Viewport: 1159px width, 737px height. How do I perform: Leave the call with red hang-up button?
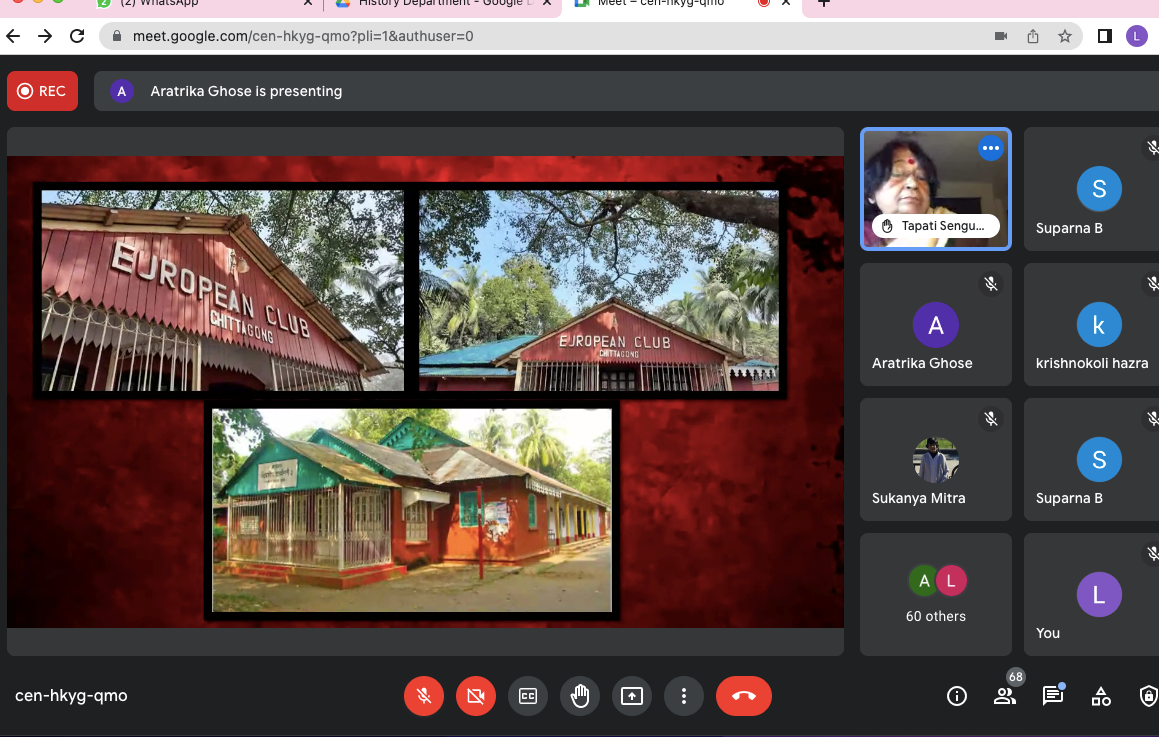pyautogui.click(x=744, y=696)
